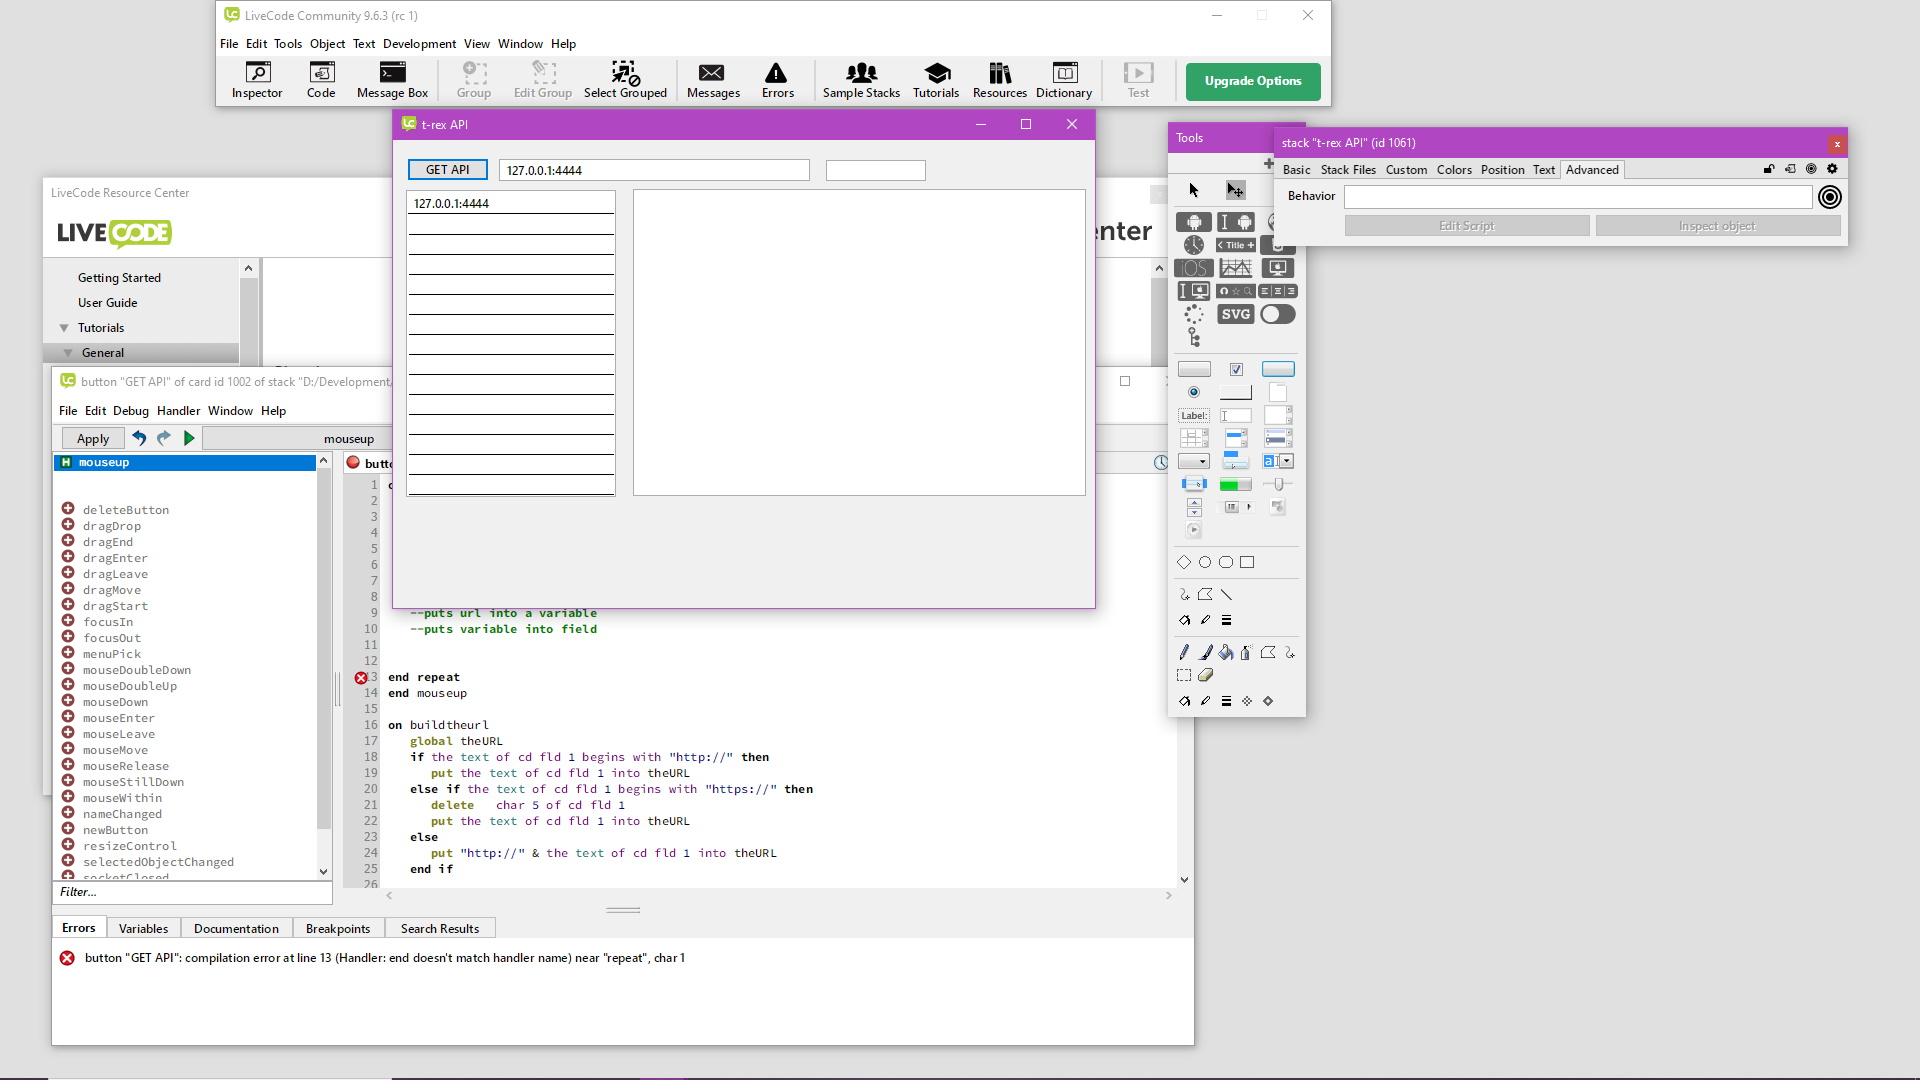1920x1080 pixels.
Task: Click the handler Filter field
Action: (x=192, y=892)
